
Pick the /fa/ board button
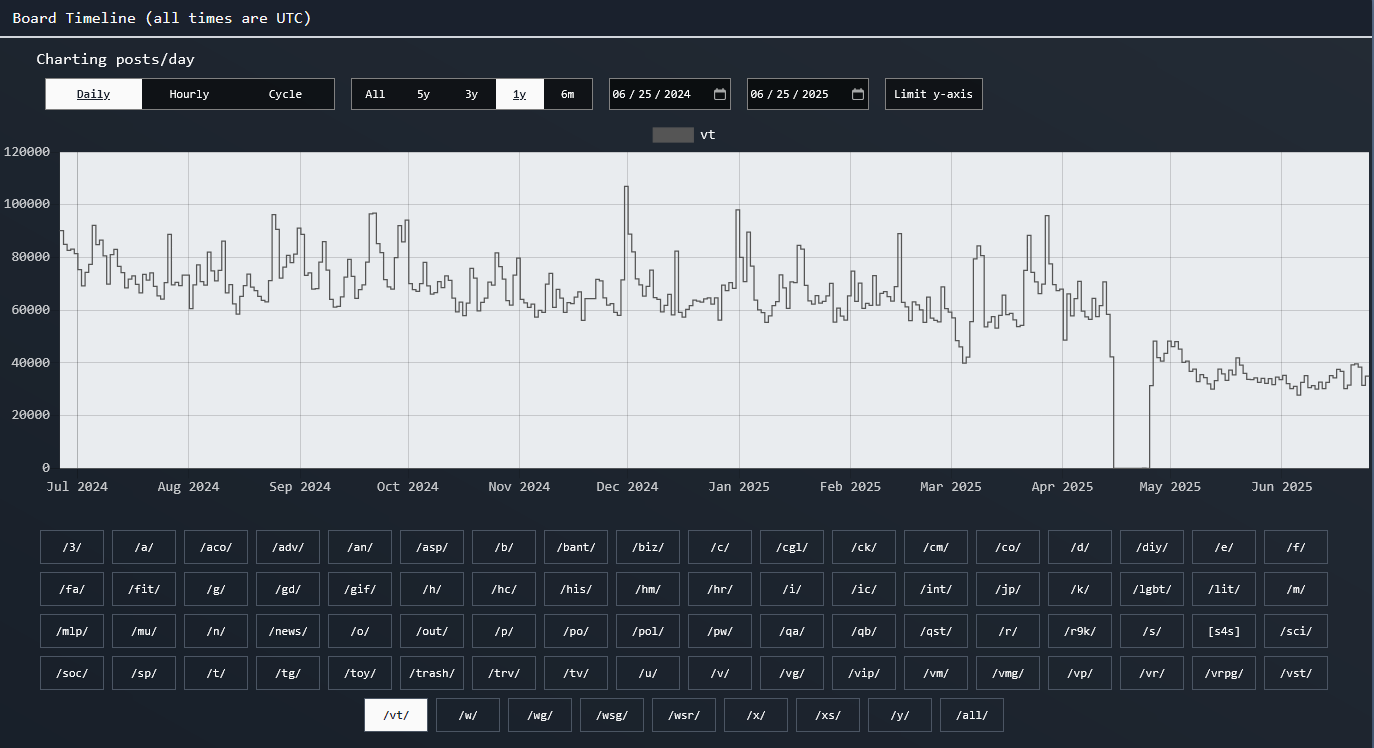point(72,589)
